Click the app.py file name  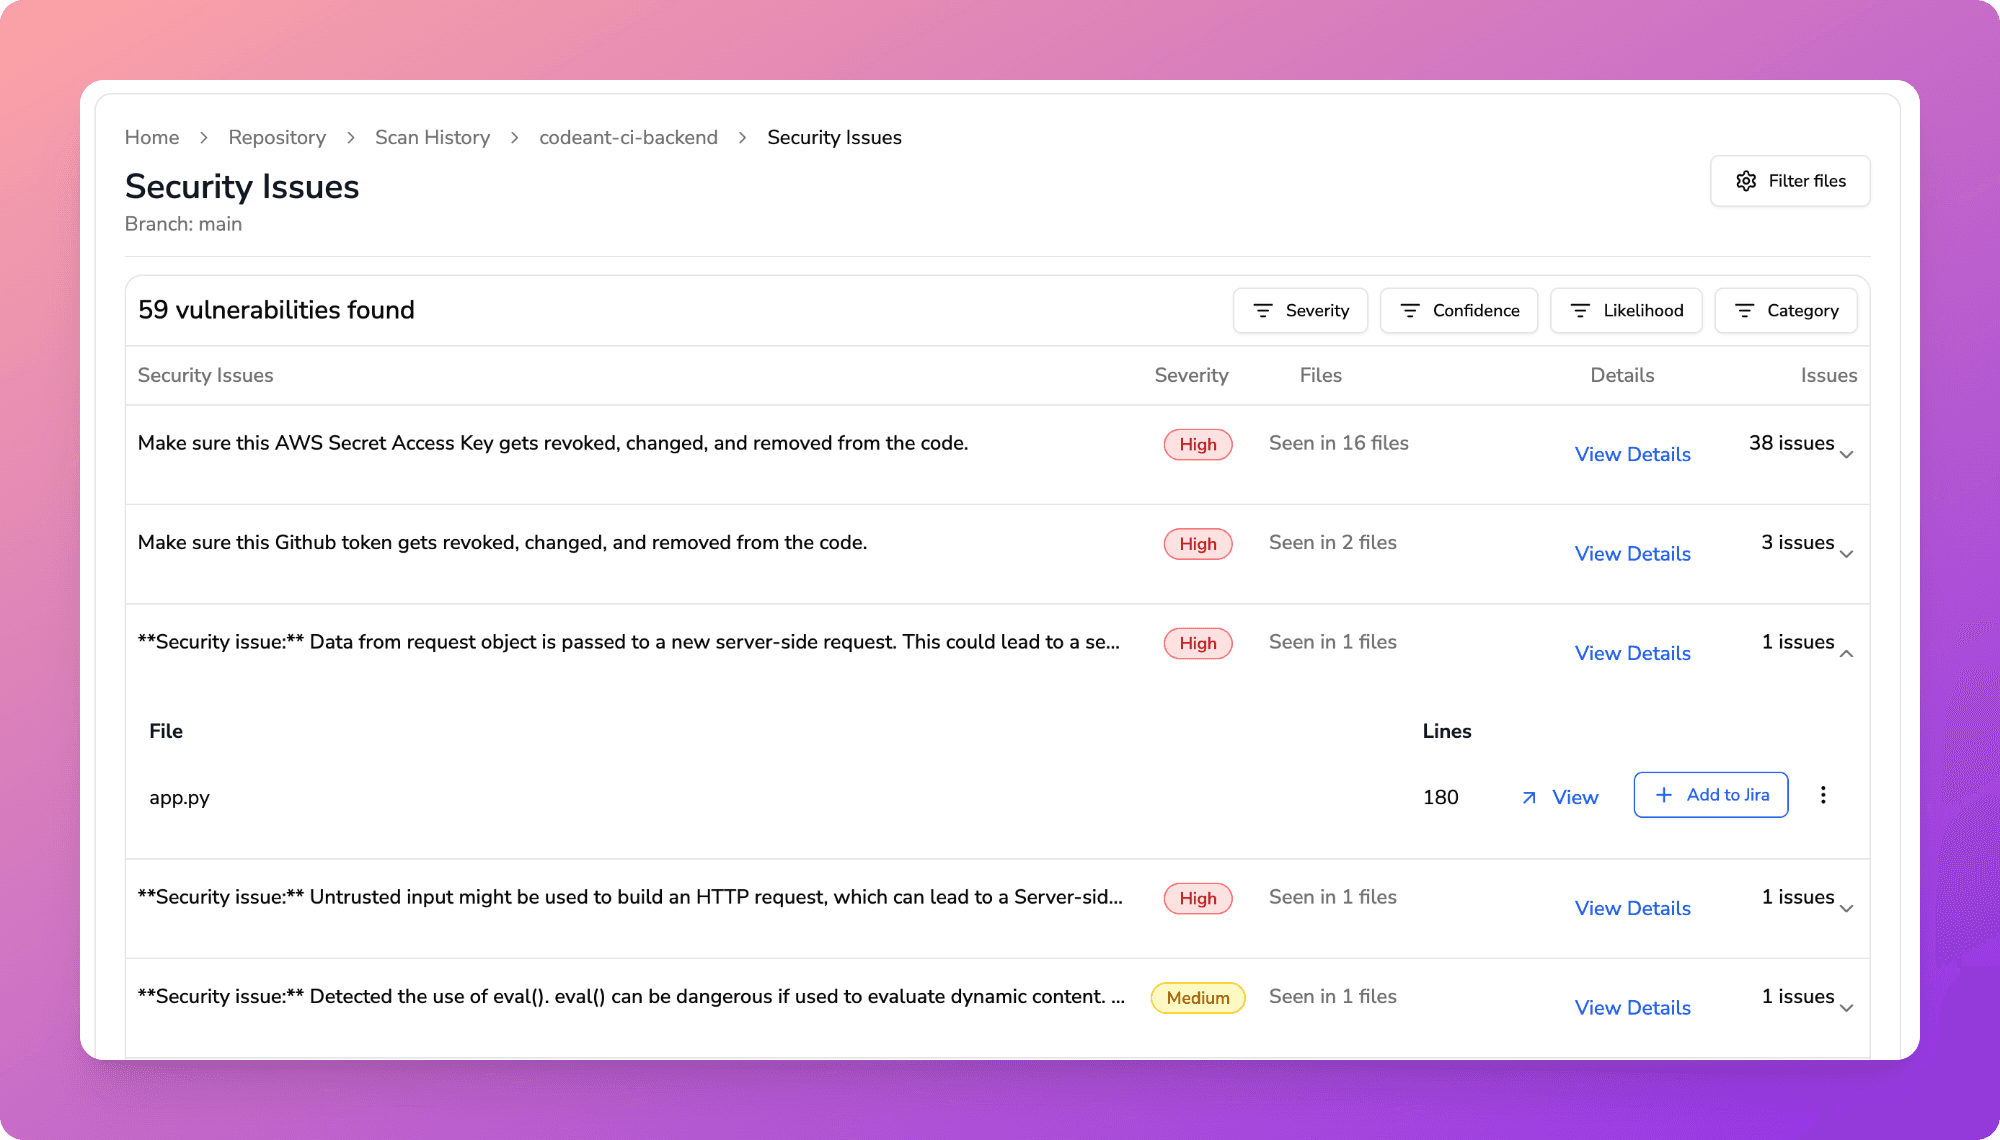click(x=179, y=798)
